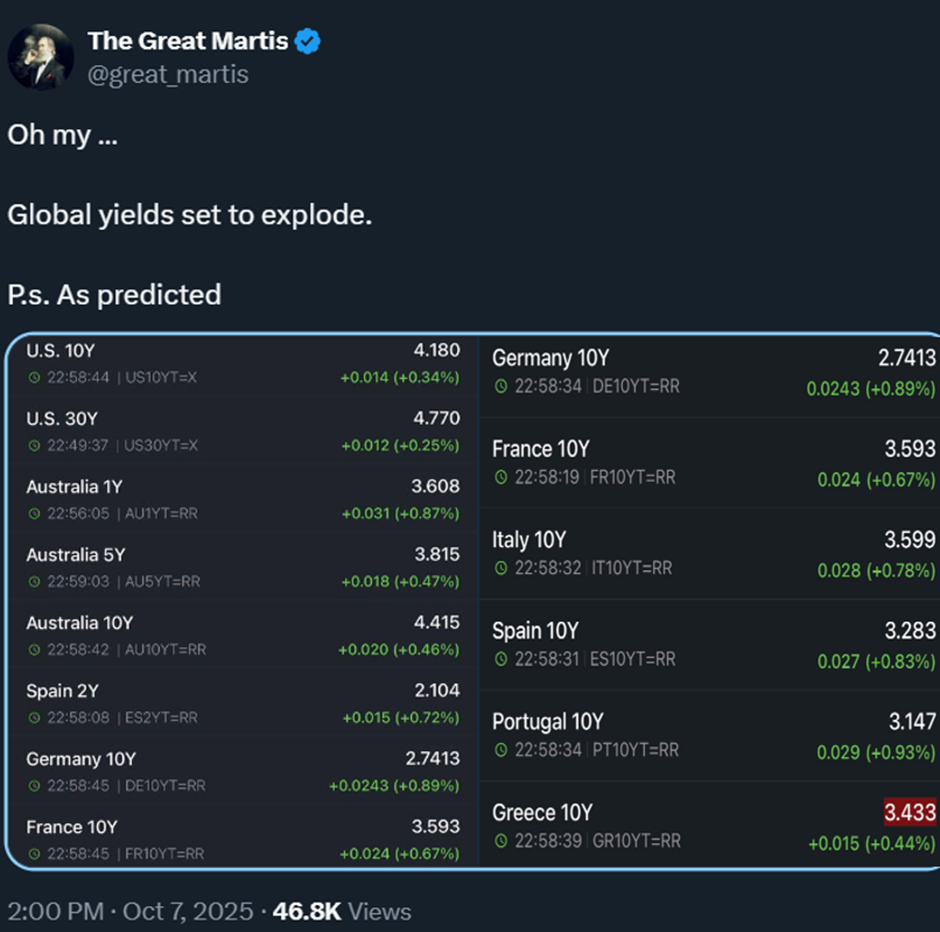Click clock icon under Portugal 10Y
Screen dimensions: 940x932
click(x=501, y=750)
